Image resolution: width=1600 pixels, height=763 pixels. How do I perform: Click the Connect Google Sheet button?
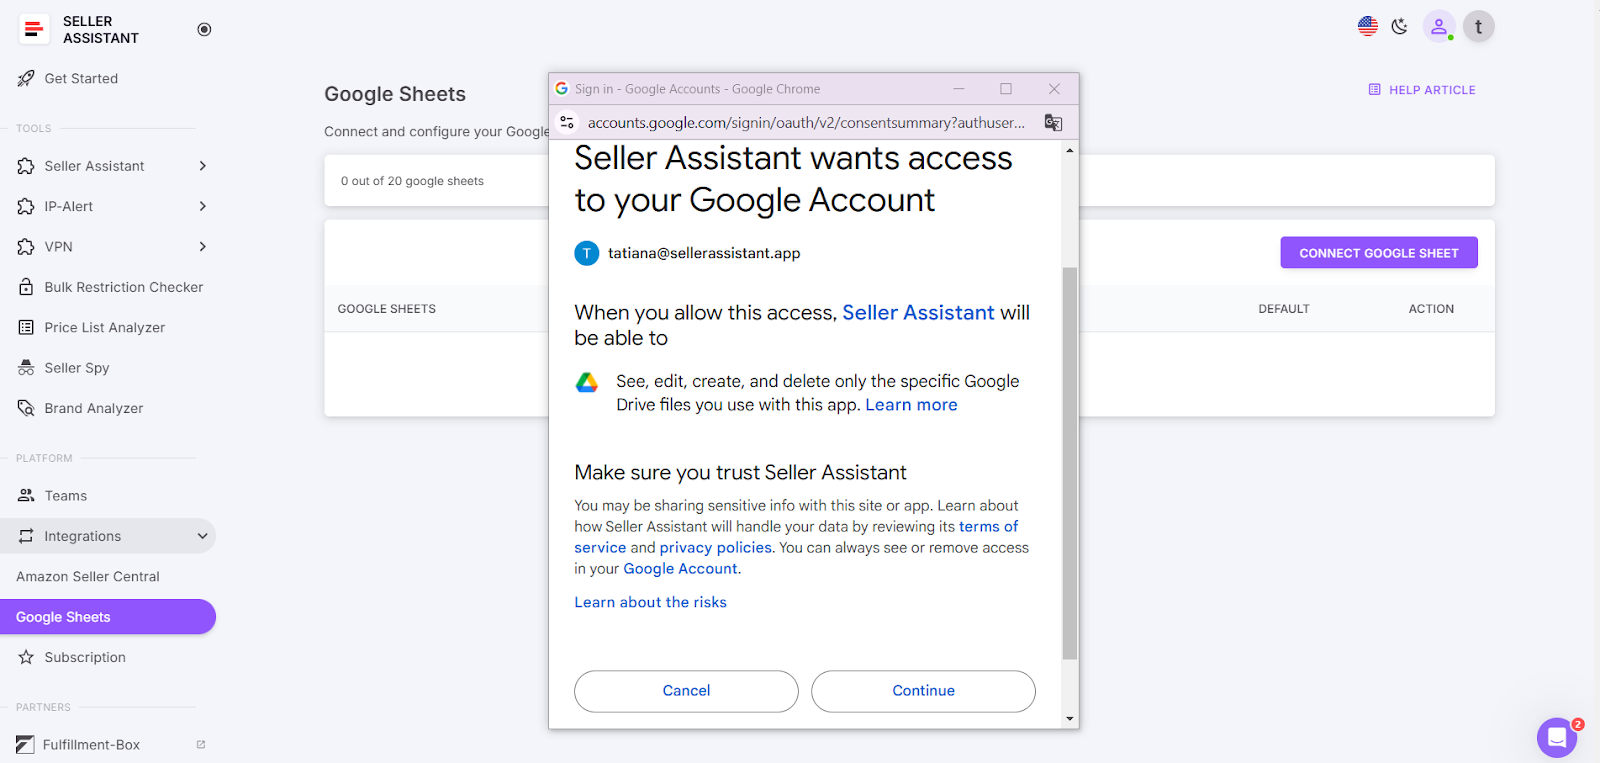tap(1378, 252)
